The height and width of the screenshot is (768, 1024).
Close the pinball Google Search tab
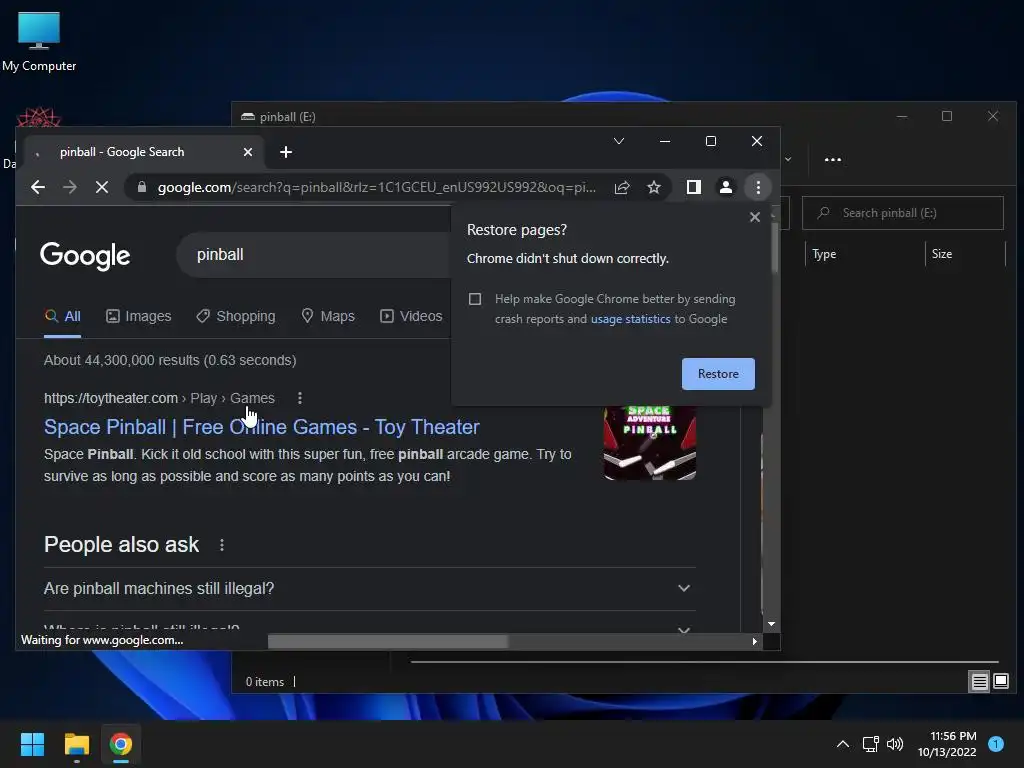point(248,152)
